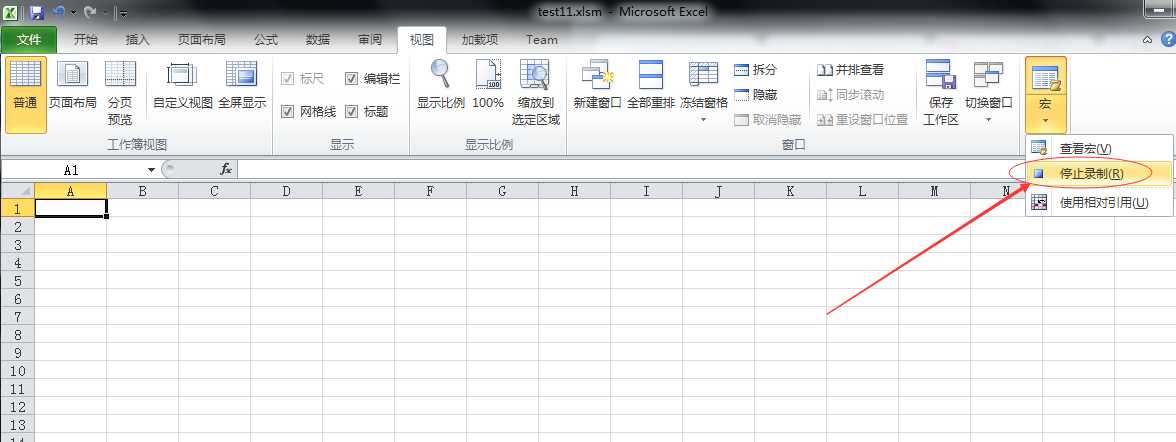Toggle the 标题 headings checkbox
This screenshot has width=1176, height=442.
[x=351, y=111]
